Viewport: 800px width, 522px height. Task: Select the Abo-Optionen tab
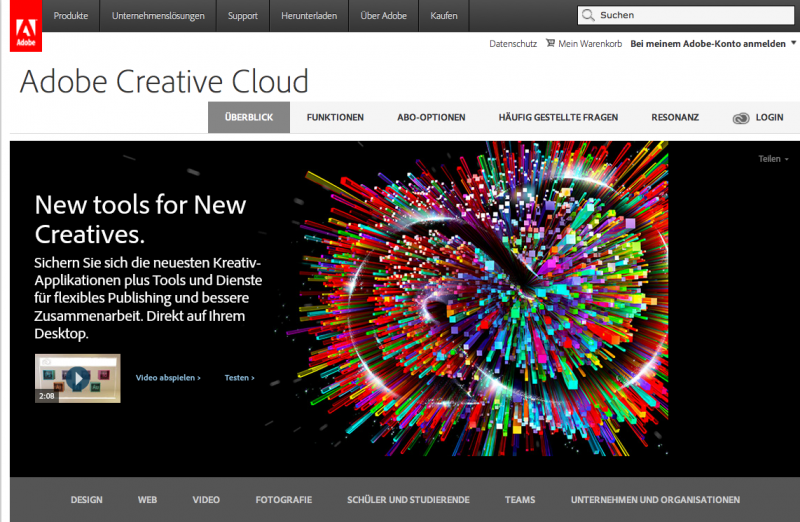click(x=431, y=118)
